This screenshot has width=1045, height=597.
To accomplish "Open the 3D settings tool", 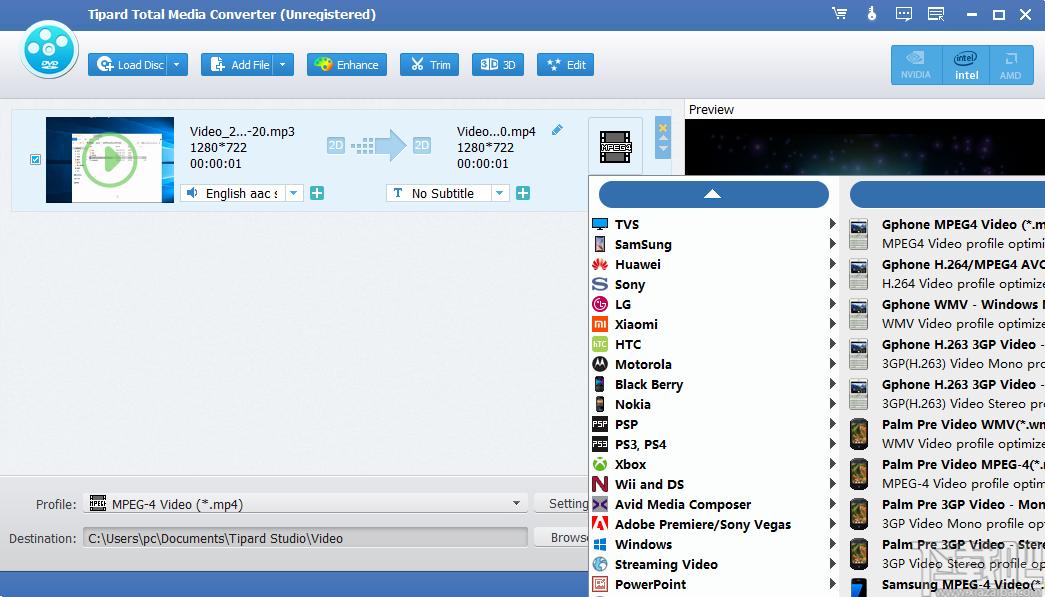I will [x=498, y=65].
